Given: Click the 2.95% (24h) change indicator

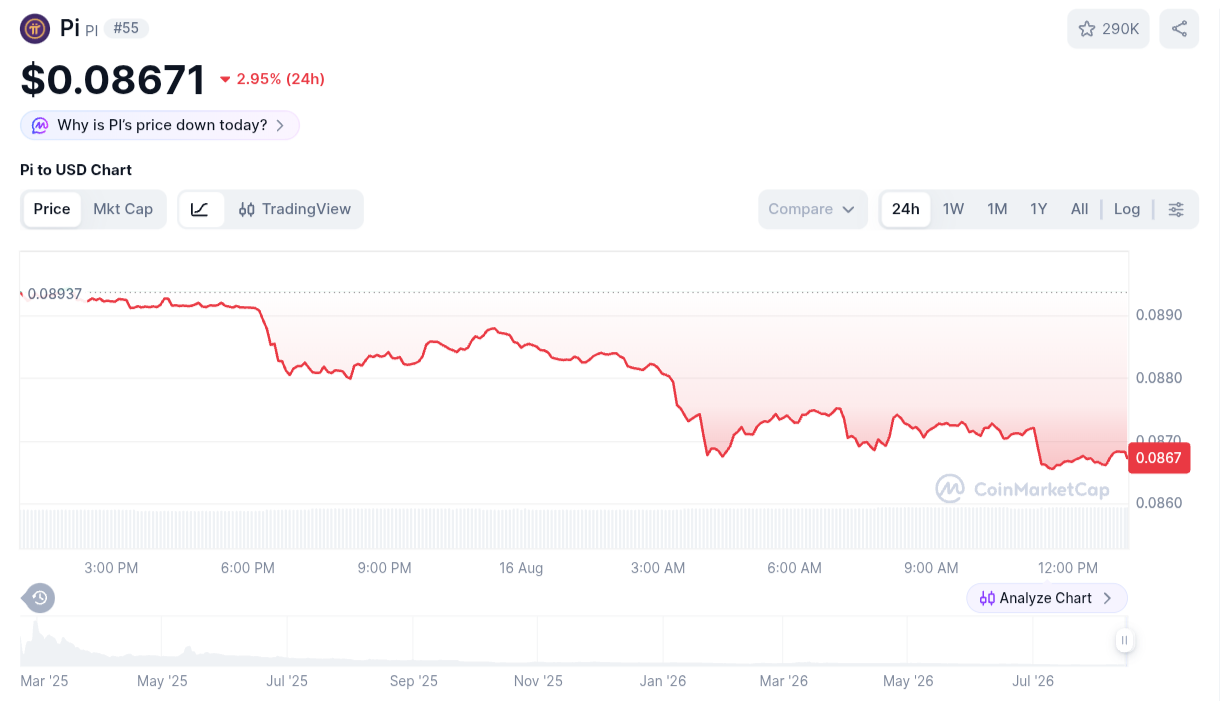Looking at the screenshot, I should pos(272,79).
